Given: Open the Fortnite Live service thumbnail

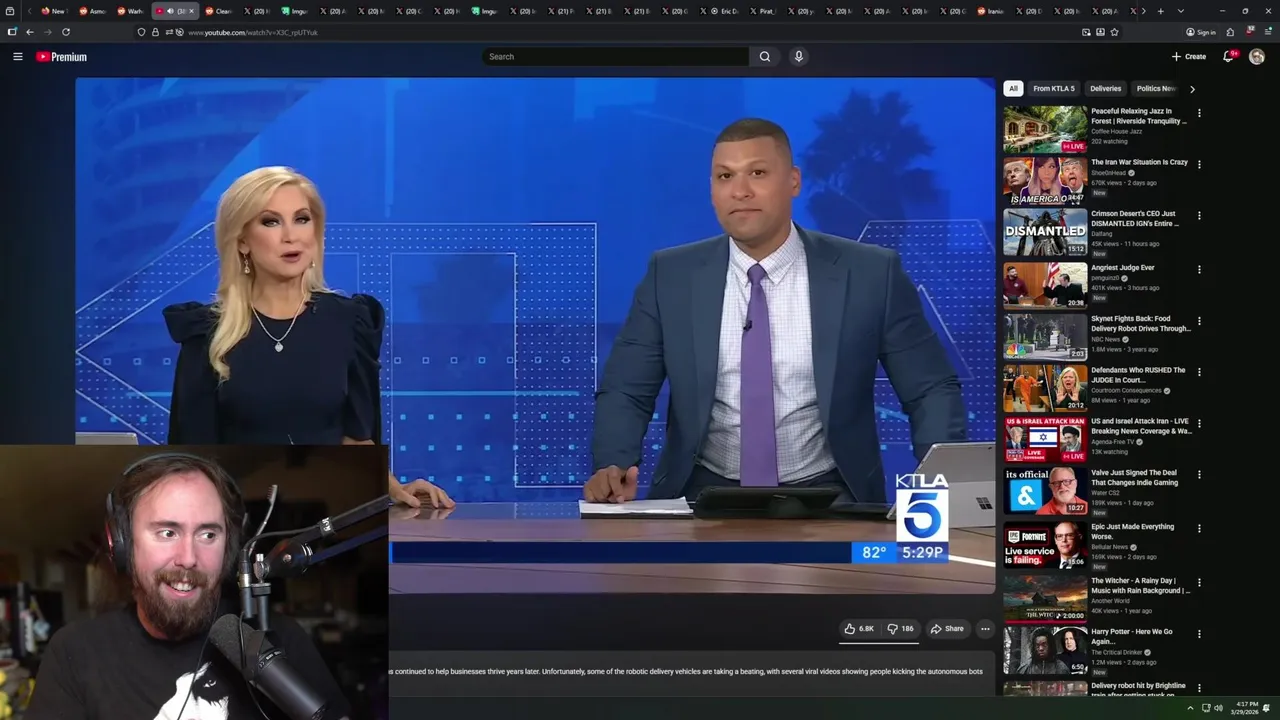Looking at the screenshot, I should pyautogui.click(x=1045, y=545).
